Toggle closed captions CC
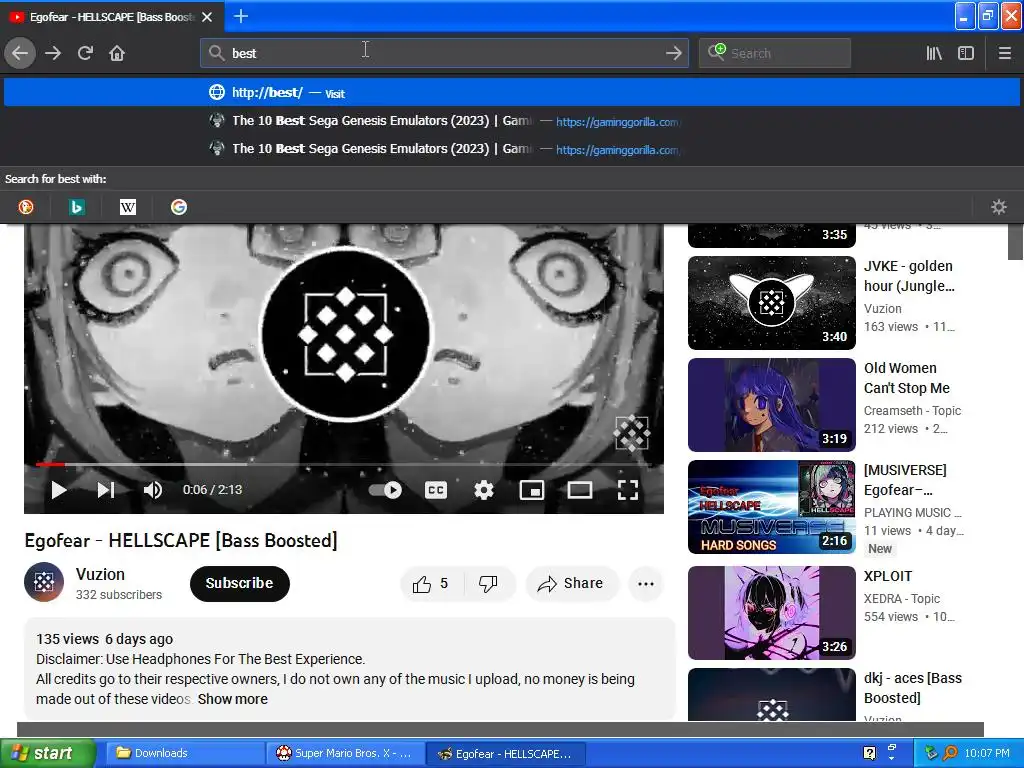 tap(436, 490)
